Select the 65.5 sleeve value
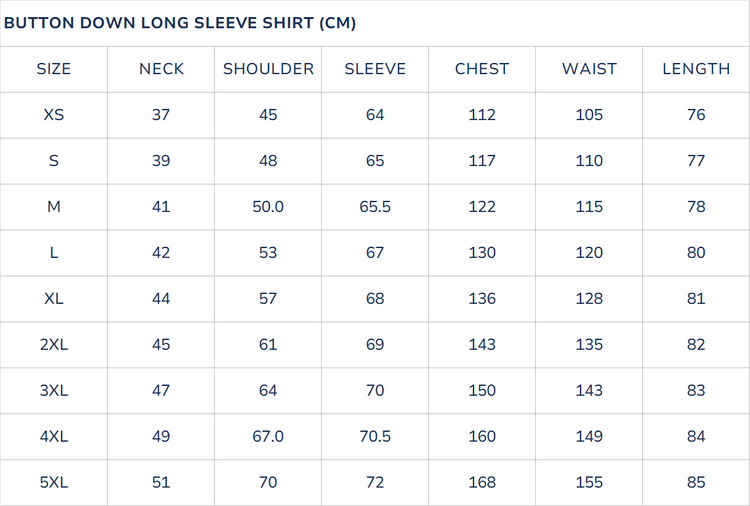 [x=375, y=207]
